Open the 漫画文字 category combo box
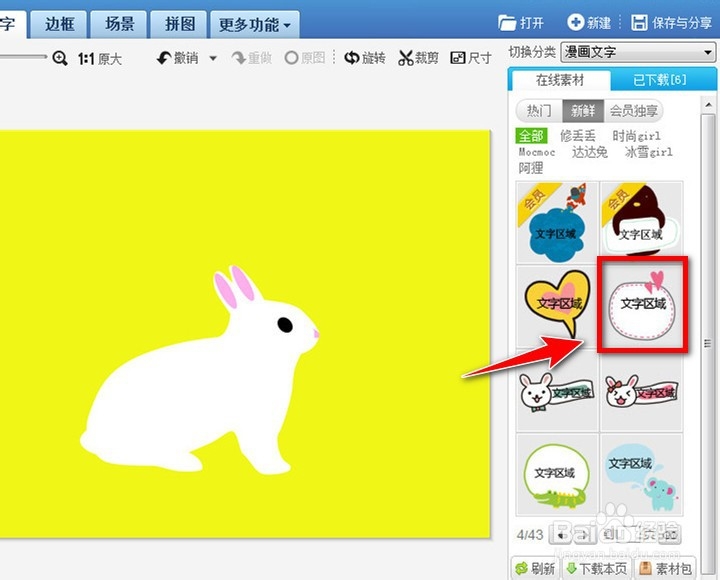This screenshot has width=720, height=580. pos(638,52)
